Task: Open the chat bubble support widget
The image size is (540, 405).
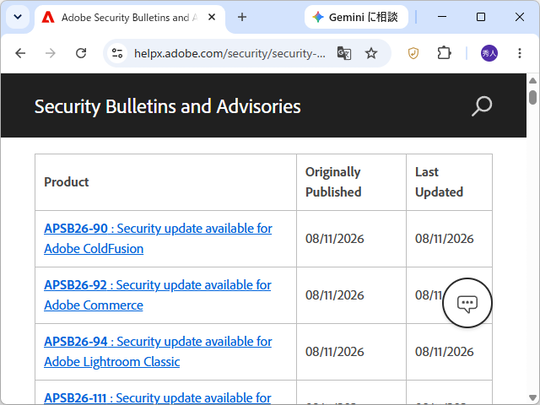Action: [467, 303]
